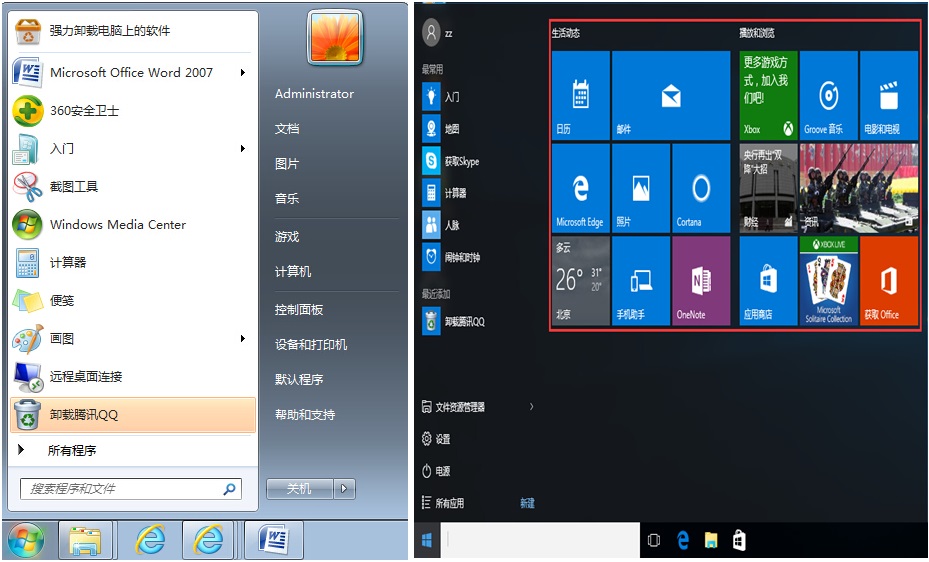Open Administrator folder link
The image size is (929, 562).
314,94
